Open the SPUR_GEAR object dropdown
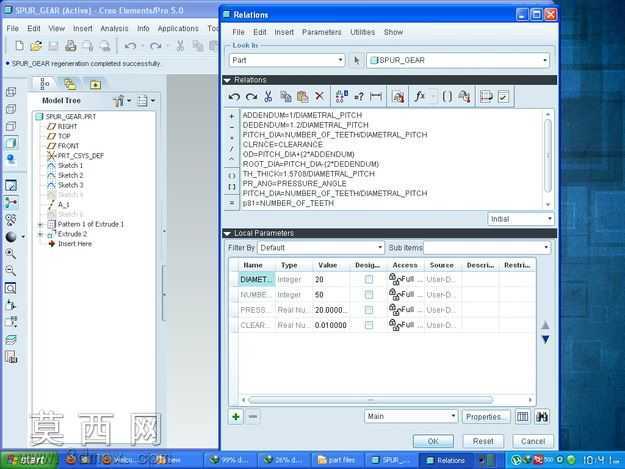 [x=458, y=60]
